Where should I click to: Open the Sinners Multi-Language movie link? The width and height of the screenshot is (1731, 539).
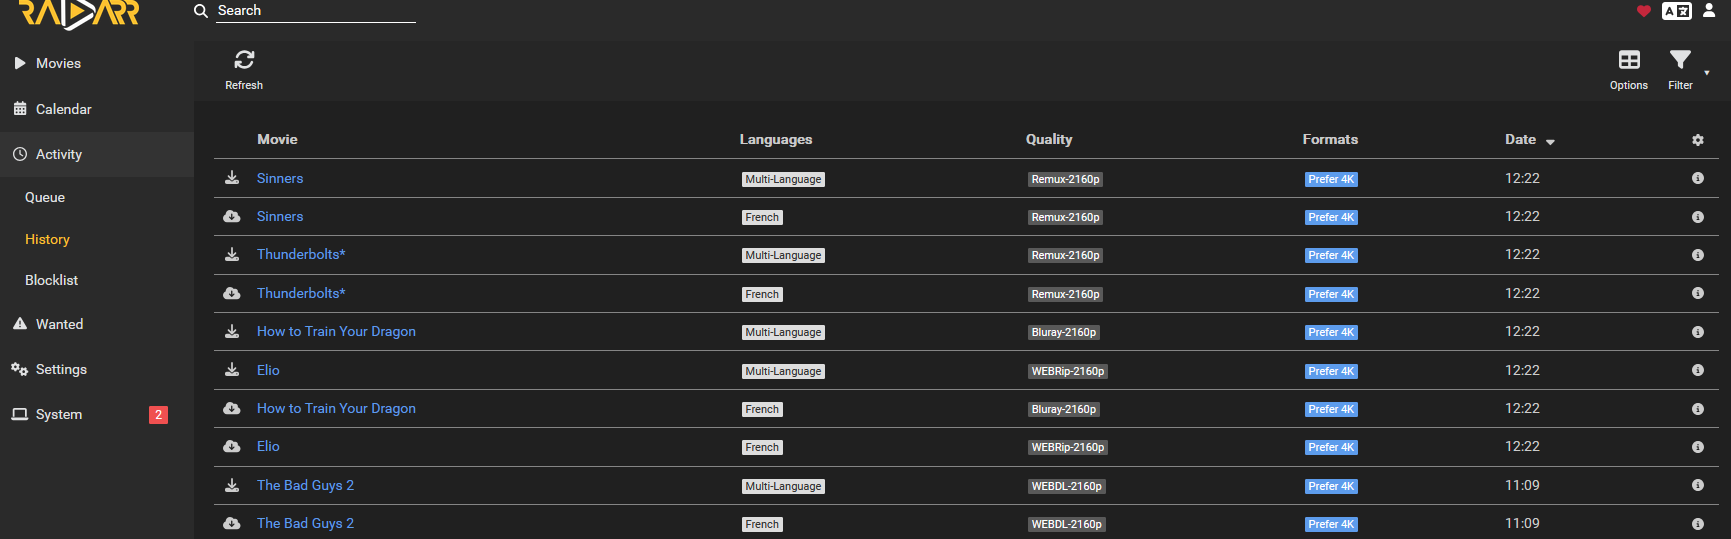tap(280, 178)
